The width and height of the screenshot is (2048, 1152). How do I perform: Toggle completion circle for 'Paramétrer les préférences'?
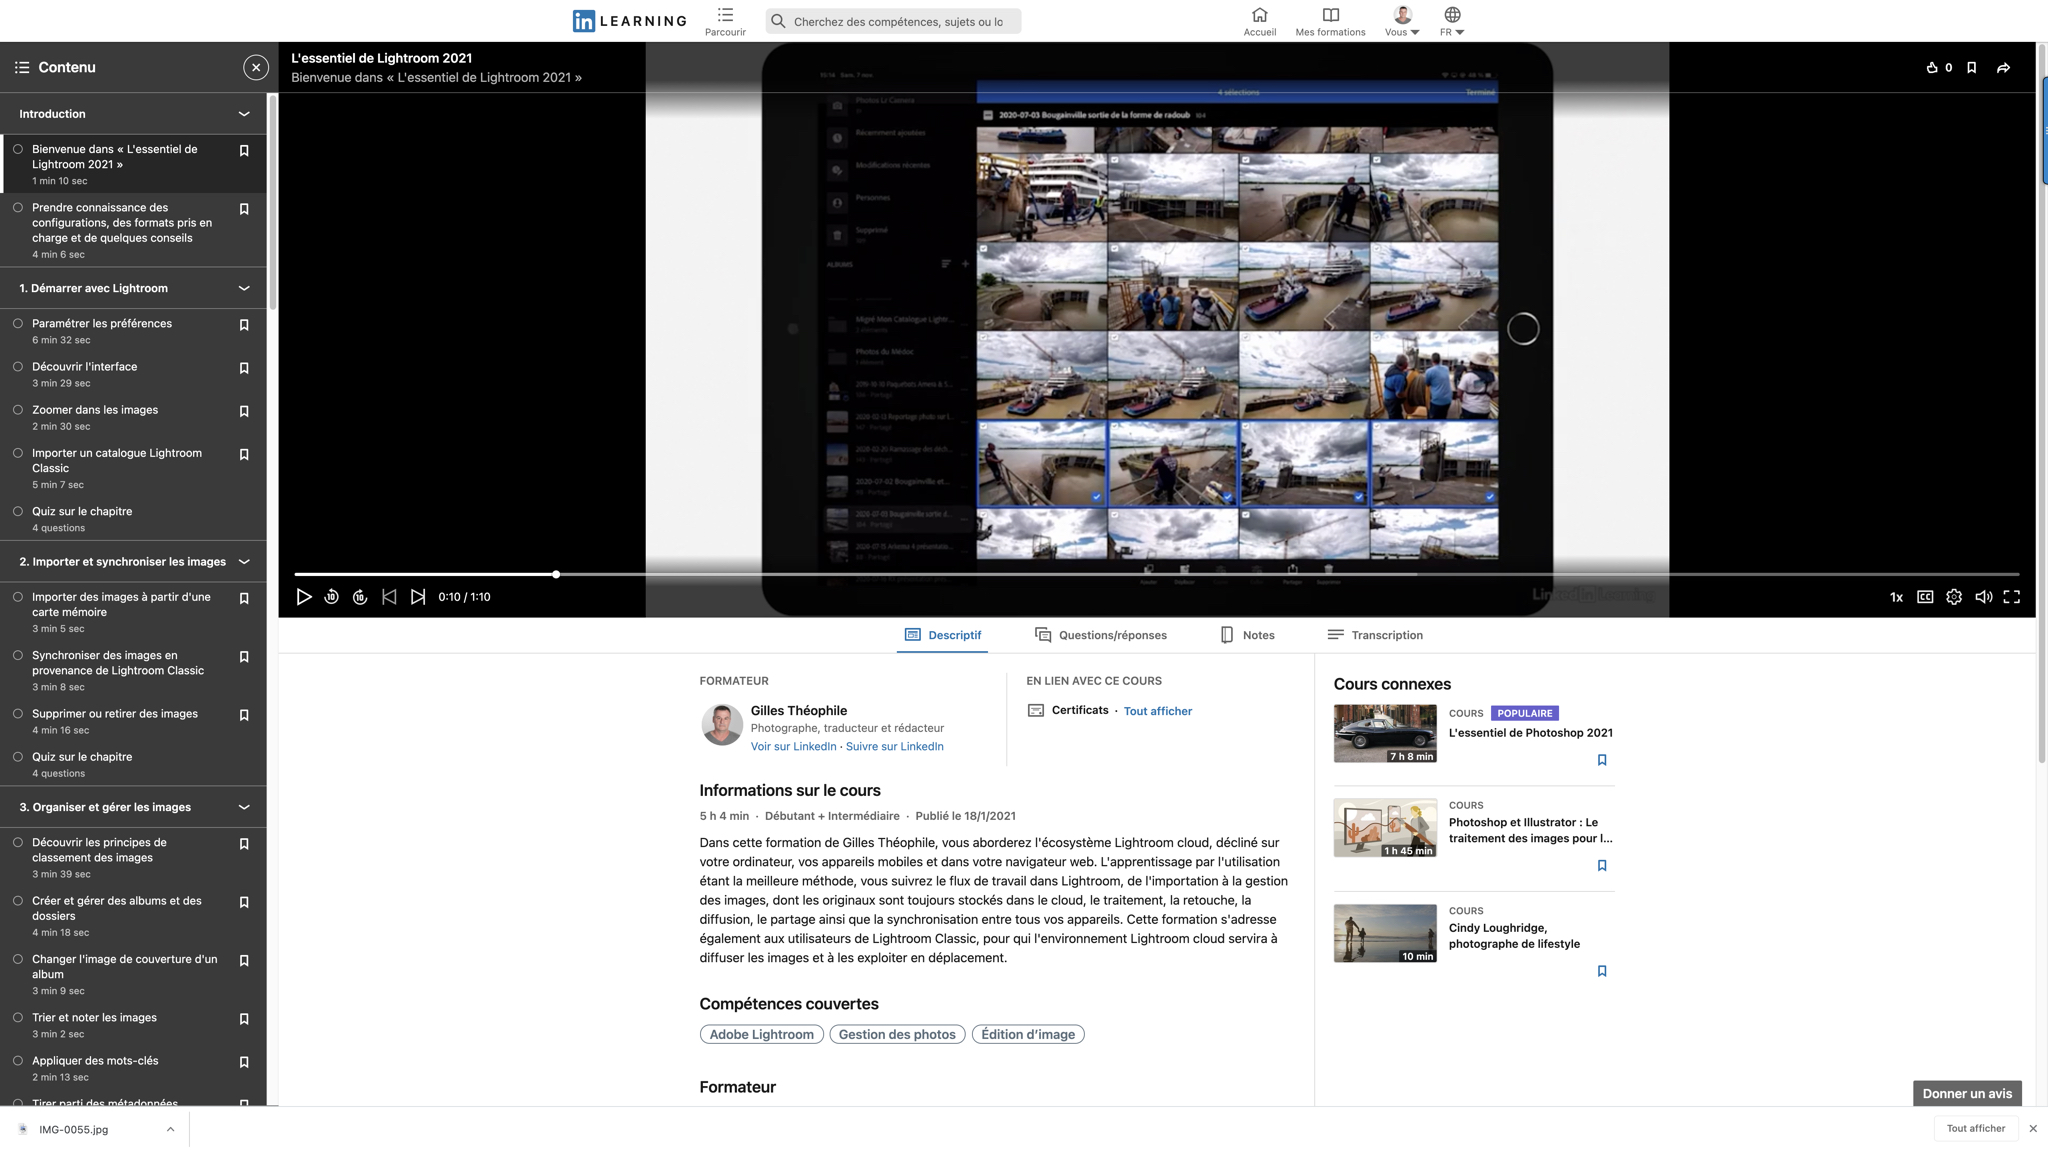coord(18,323)
